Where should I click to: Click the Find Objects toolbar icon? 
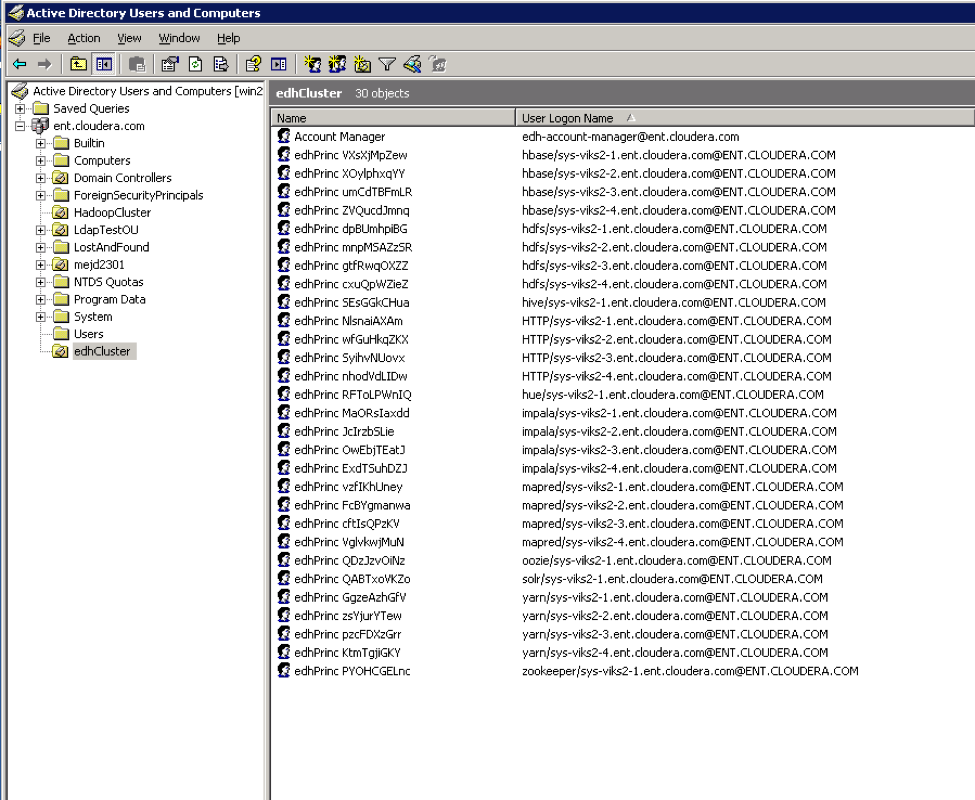(411, 64)
